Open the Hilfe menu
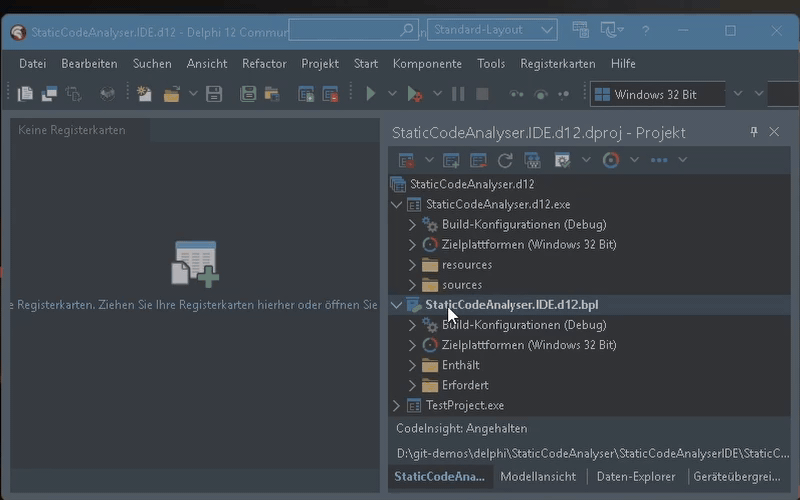Viewport: 800px width, 500px height. tap(623, 64)
